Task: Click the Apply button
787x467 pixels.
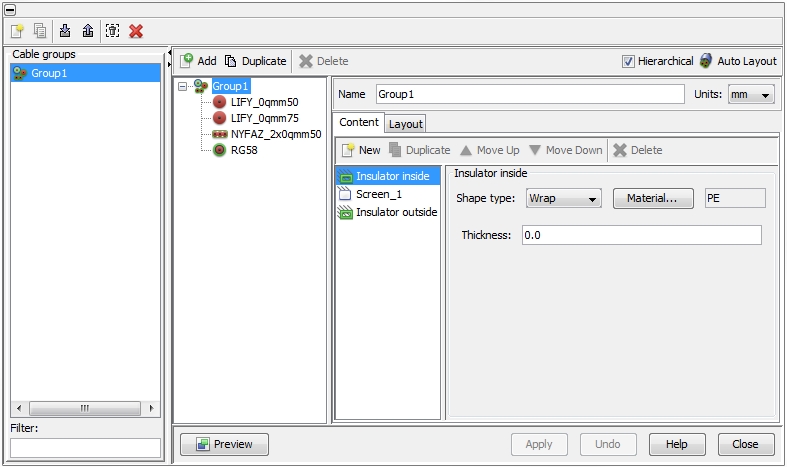Action: pos(539,444)
